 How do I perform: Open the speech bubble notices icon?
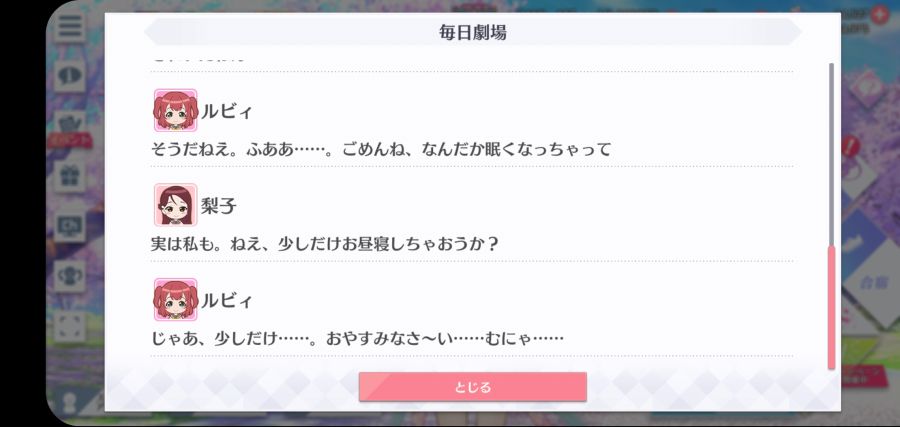(x=70, y=75)
